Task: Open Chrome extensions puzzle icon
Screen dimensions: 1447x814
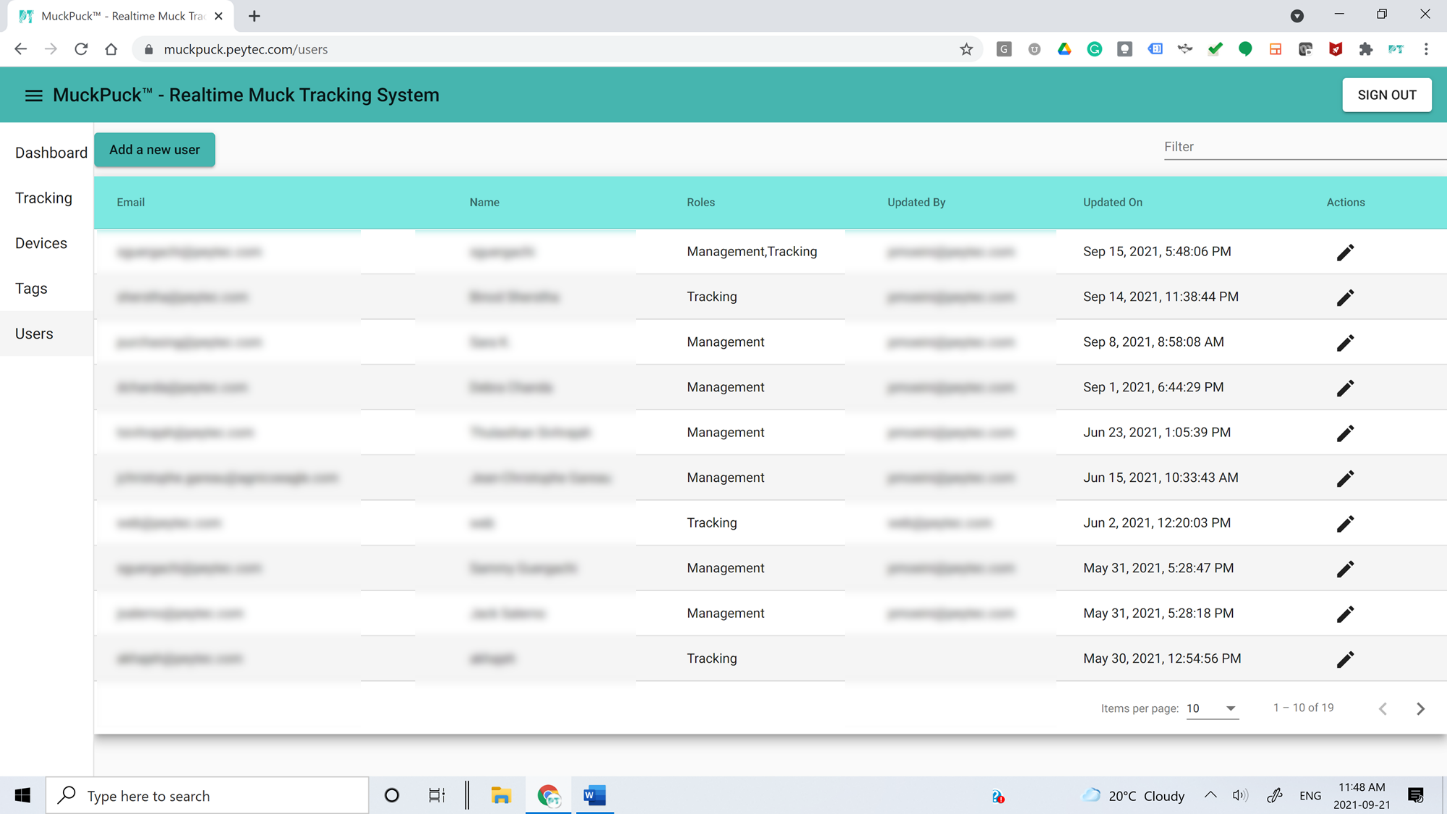Action: (x=1366, y=49)
